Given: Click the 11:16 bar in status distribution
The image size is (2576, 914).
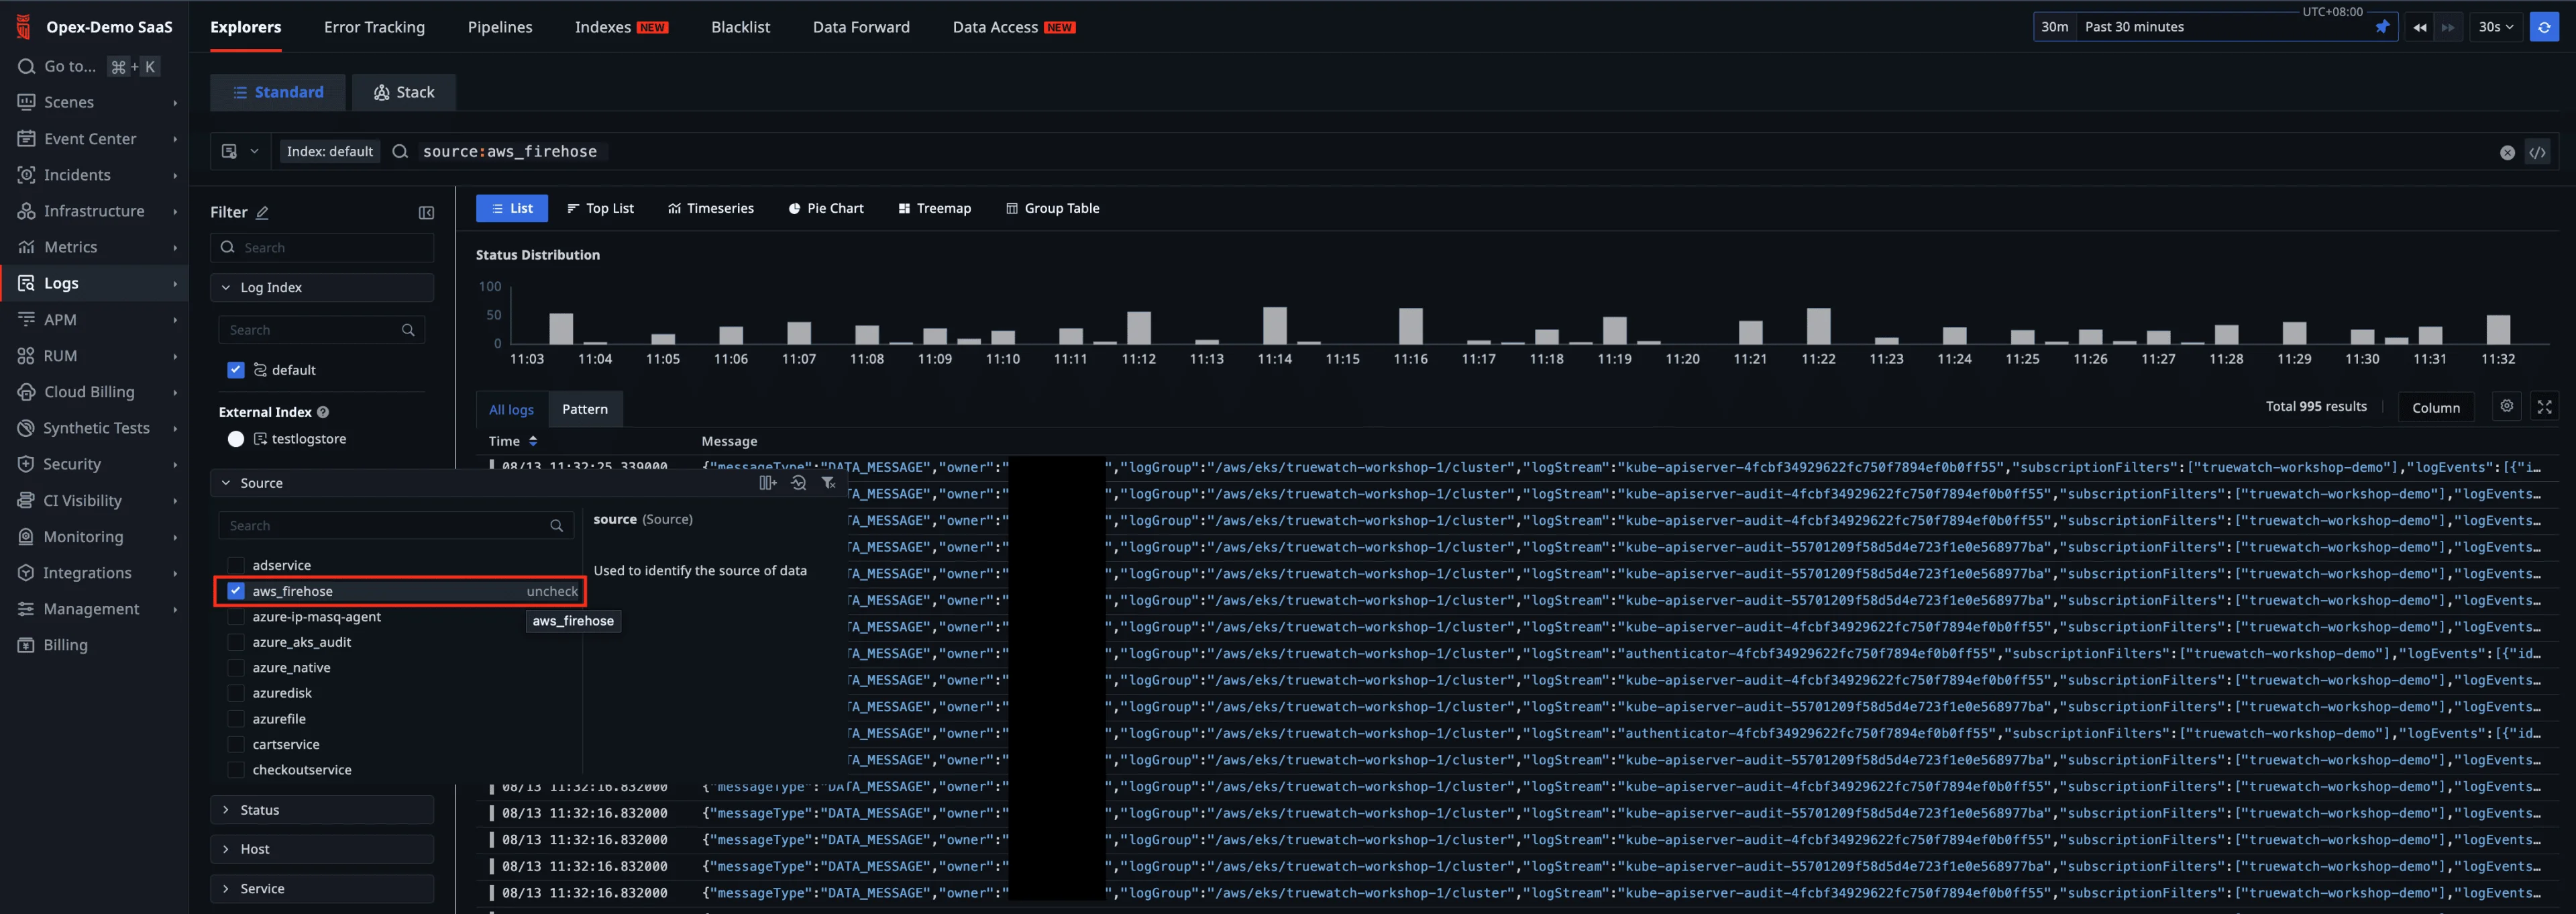Looking at the screenshot, I should pos(1410,327).
